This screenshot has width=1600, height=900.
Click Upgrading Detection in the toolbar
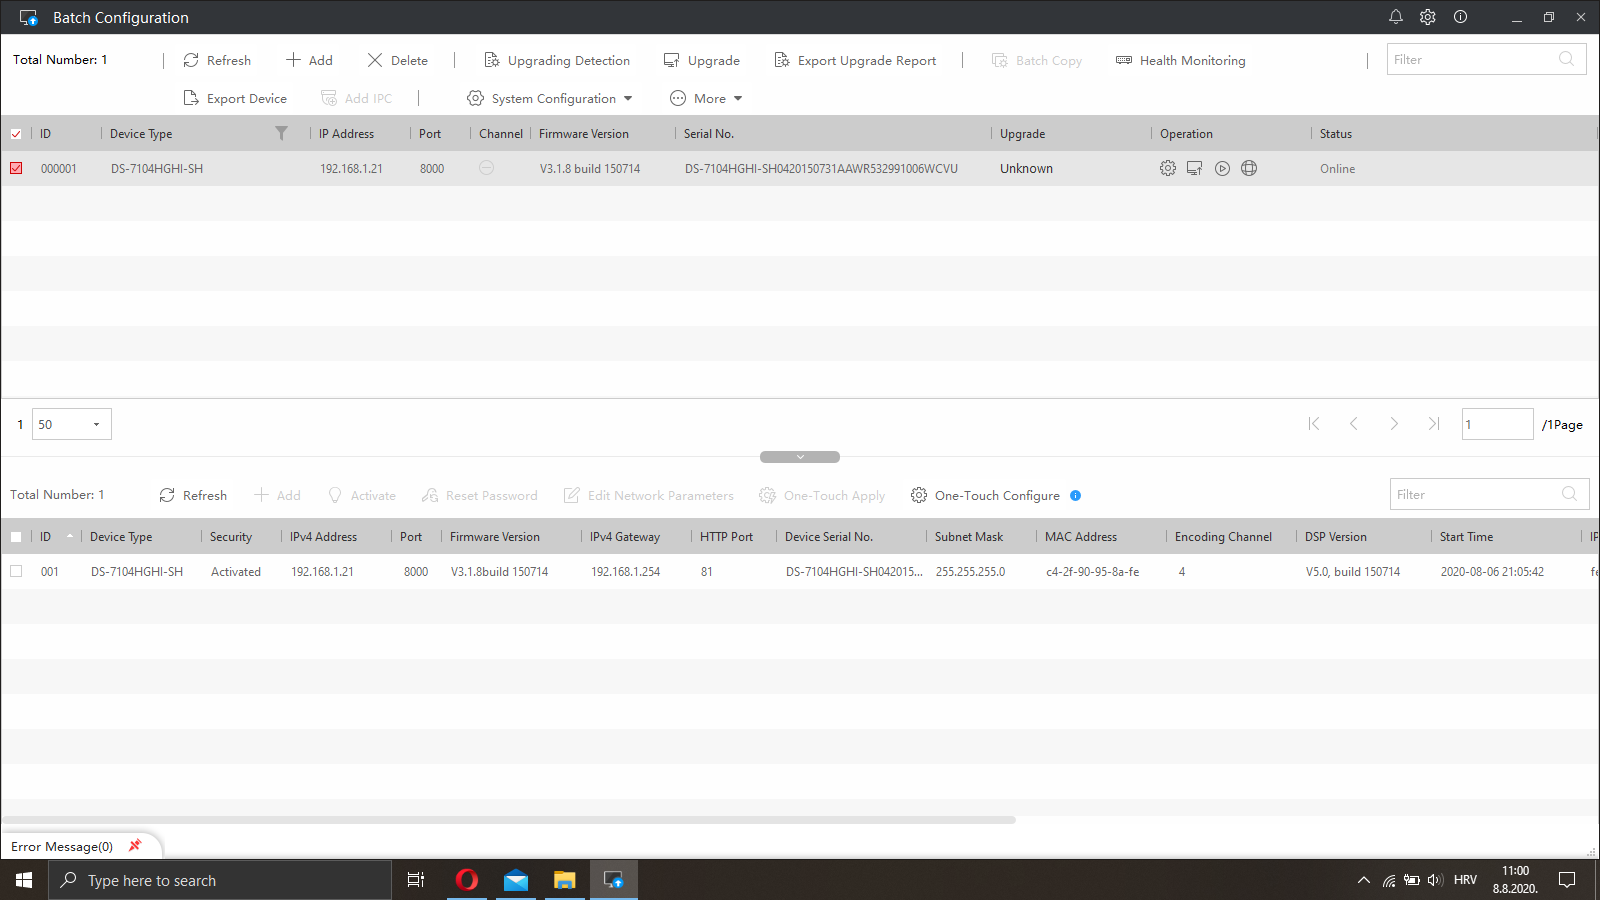557,60
